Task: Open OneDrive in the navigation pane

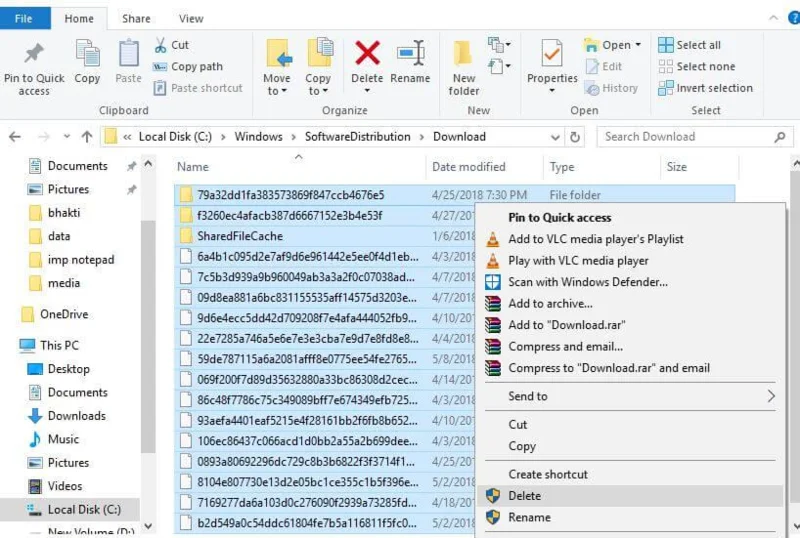Action: tap(56, 314)
